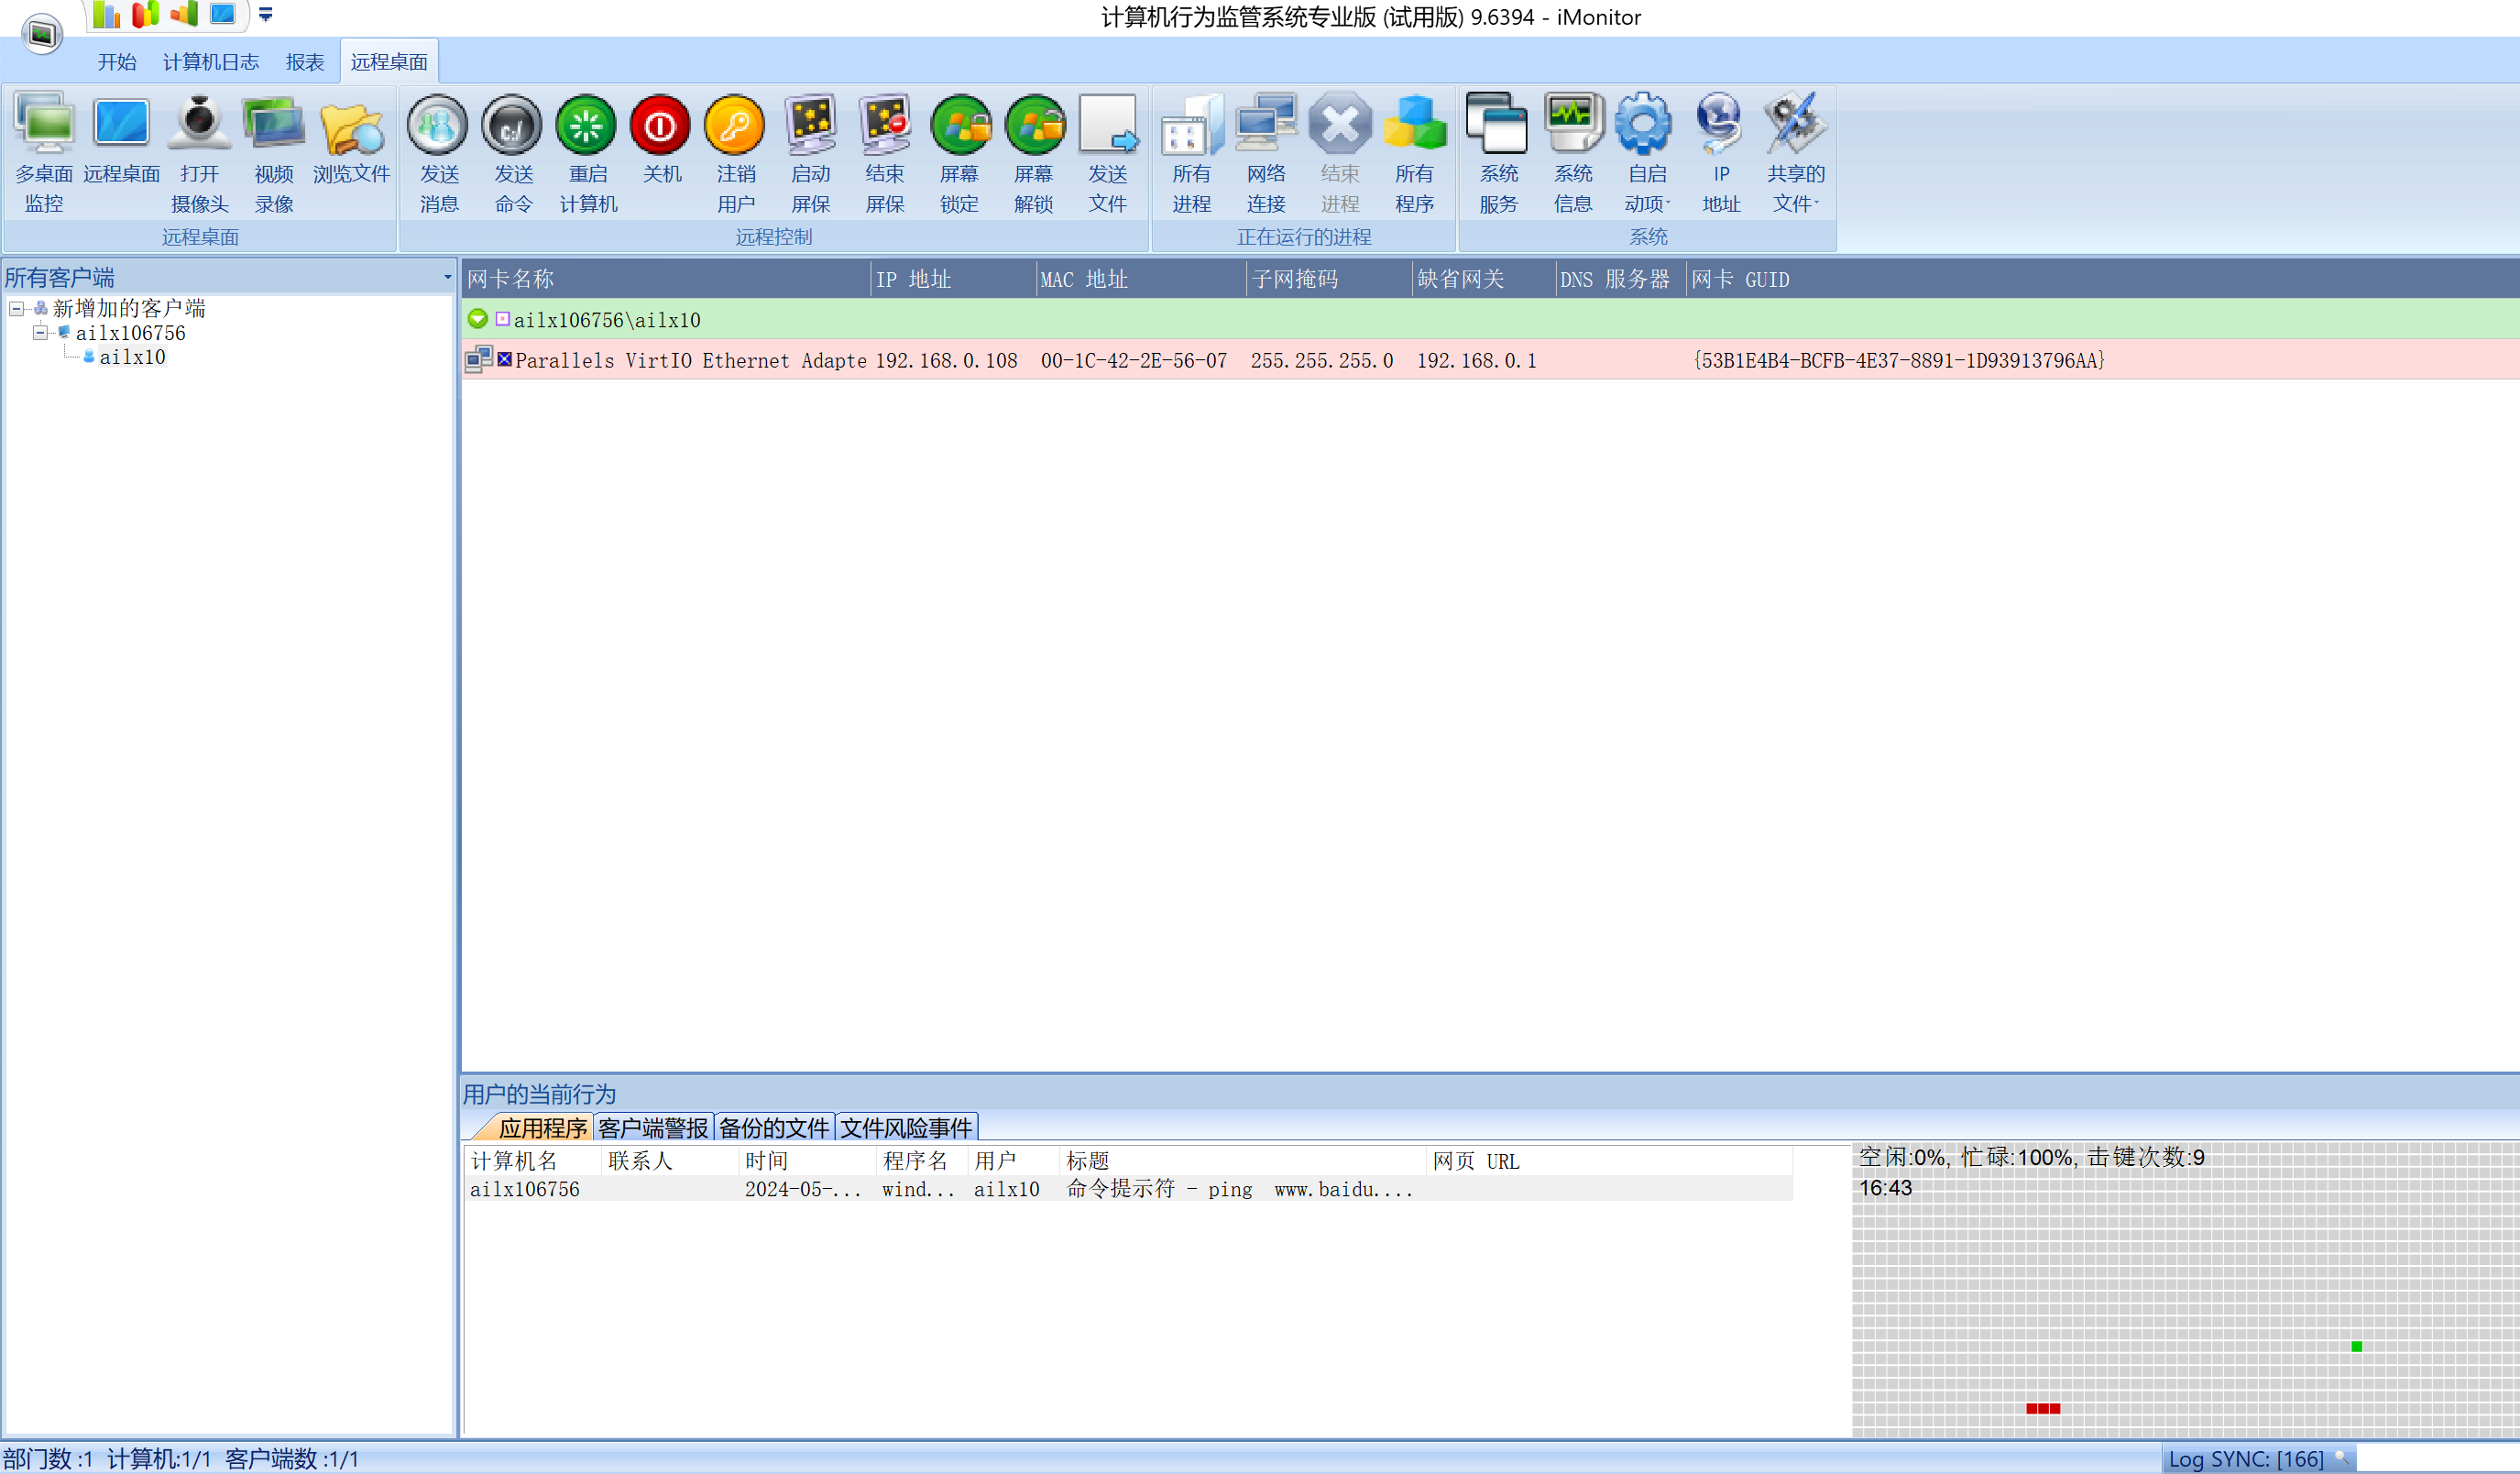Image resolution: width=2520 pixels, height=1474 pixels.
Task: Open the remote camera
Action: 199,153
